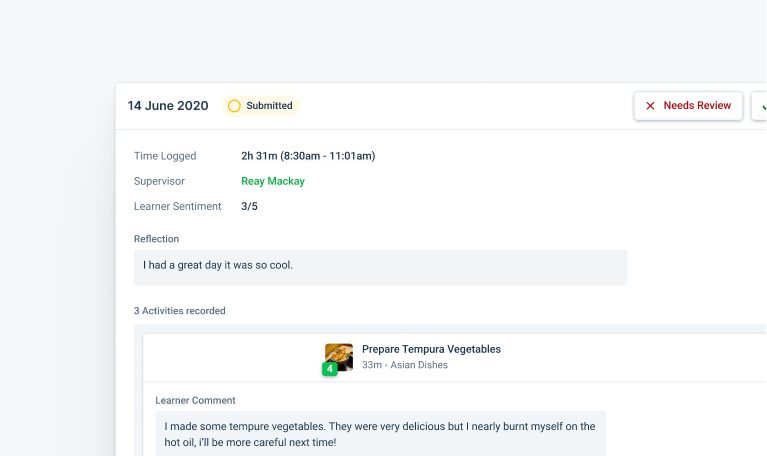The width and height of the screenshot is (767, 456).
Task: Click the Asian Dishes category text
Action: pyautogui.click(x=420, y=365)
